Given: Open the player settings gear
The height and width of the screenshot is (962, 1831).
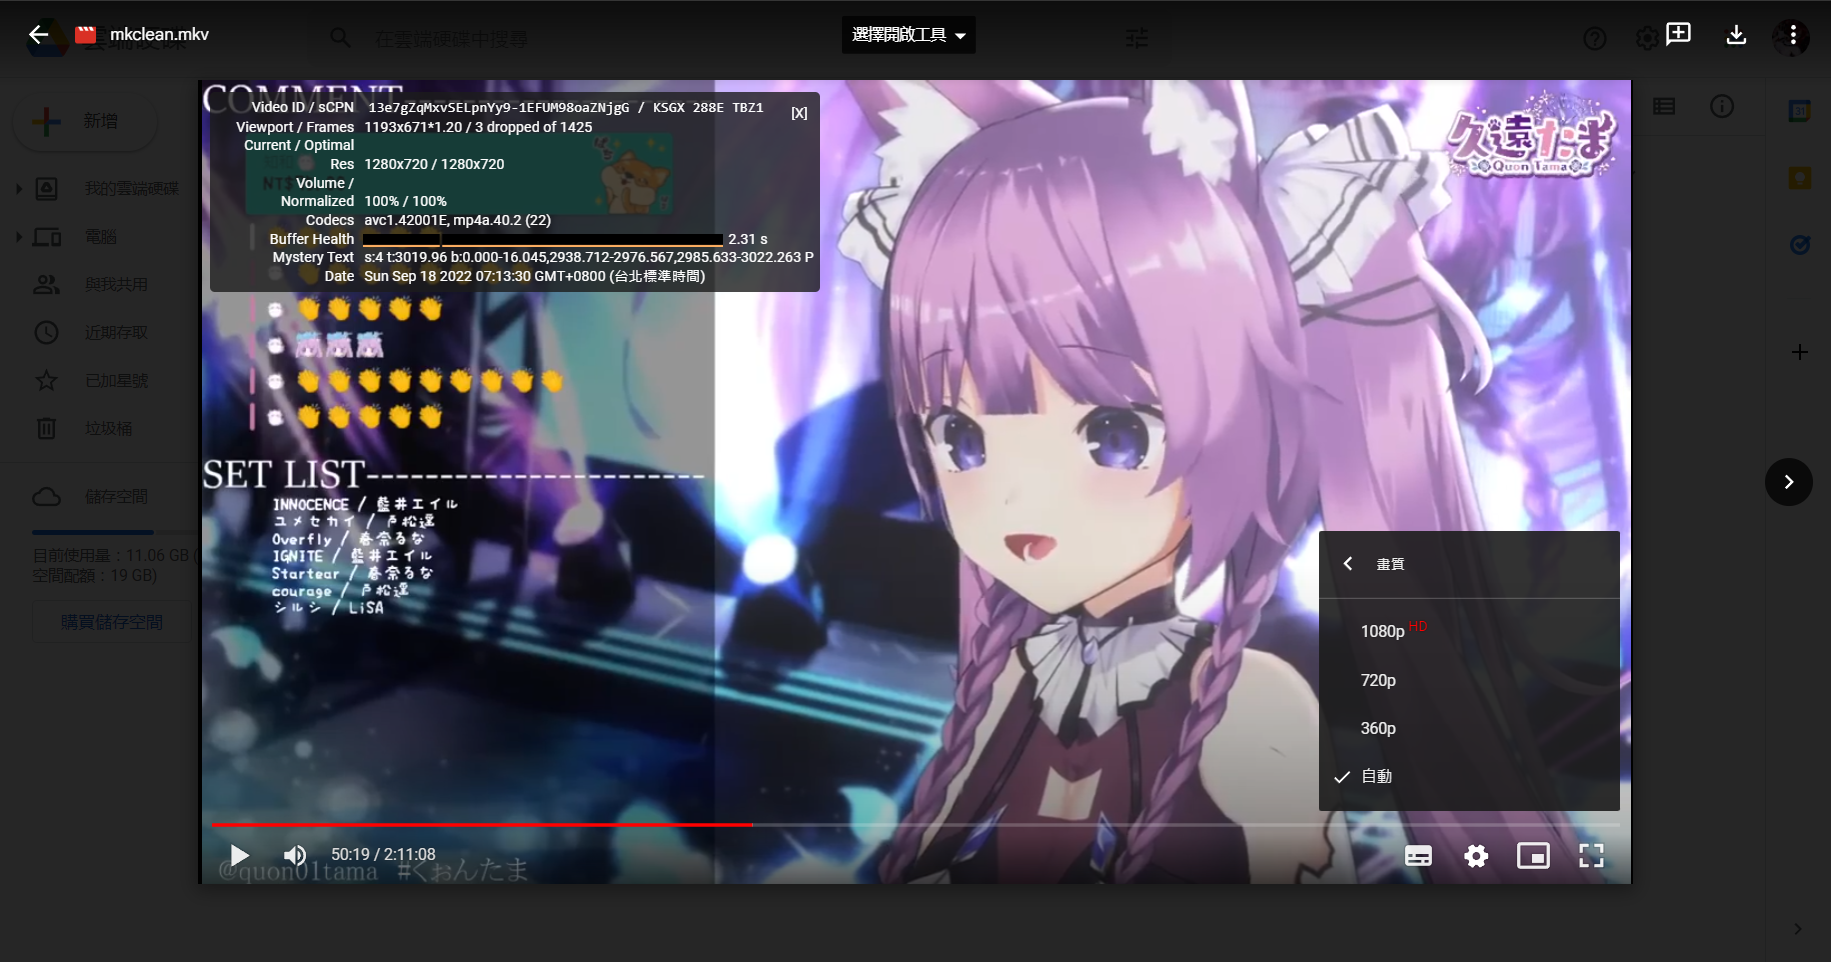Looking at the screenshot, I should 1476,856.
